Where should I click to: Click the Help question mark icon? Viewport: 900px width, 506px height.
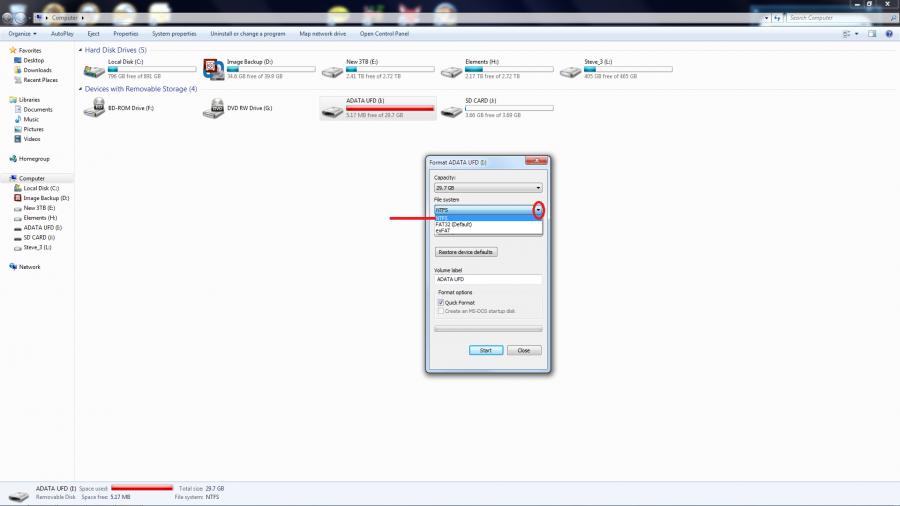tap(889, 34)
